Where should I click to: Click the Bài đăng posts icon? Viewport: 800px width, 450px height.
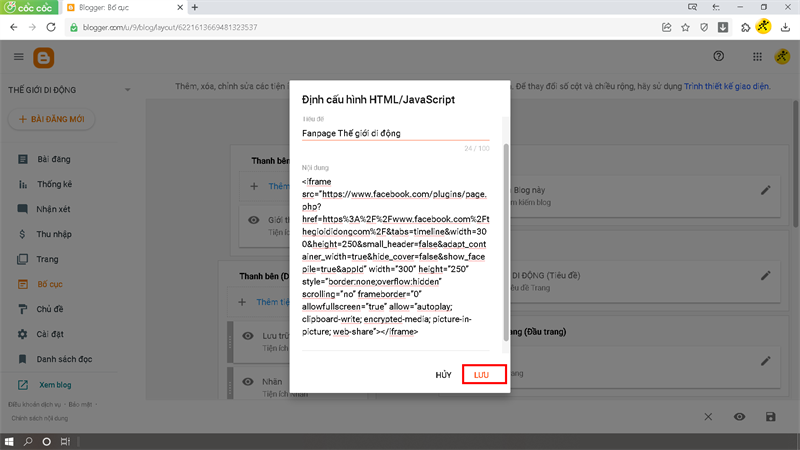22,159
